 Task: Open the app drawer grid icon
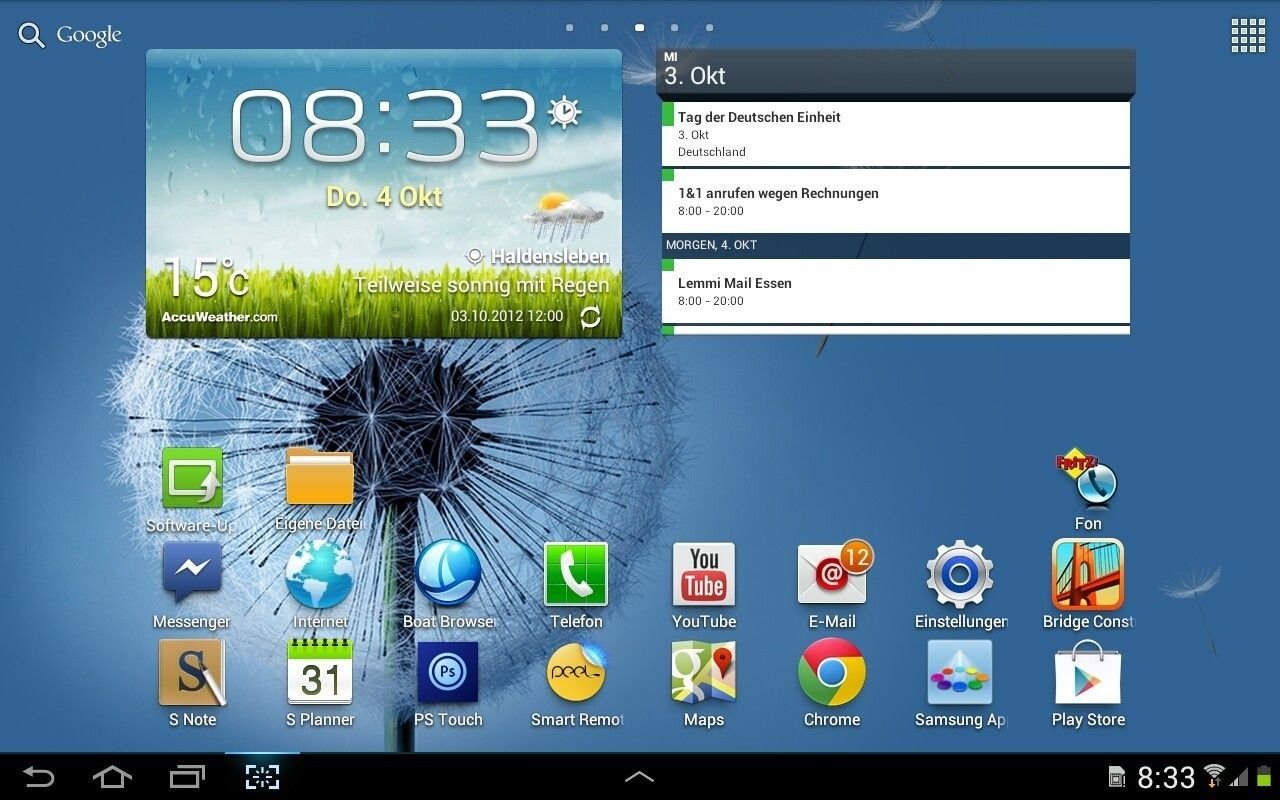1248,35
